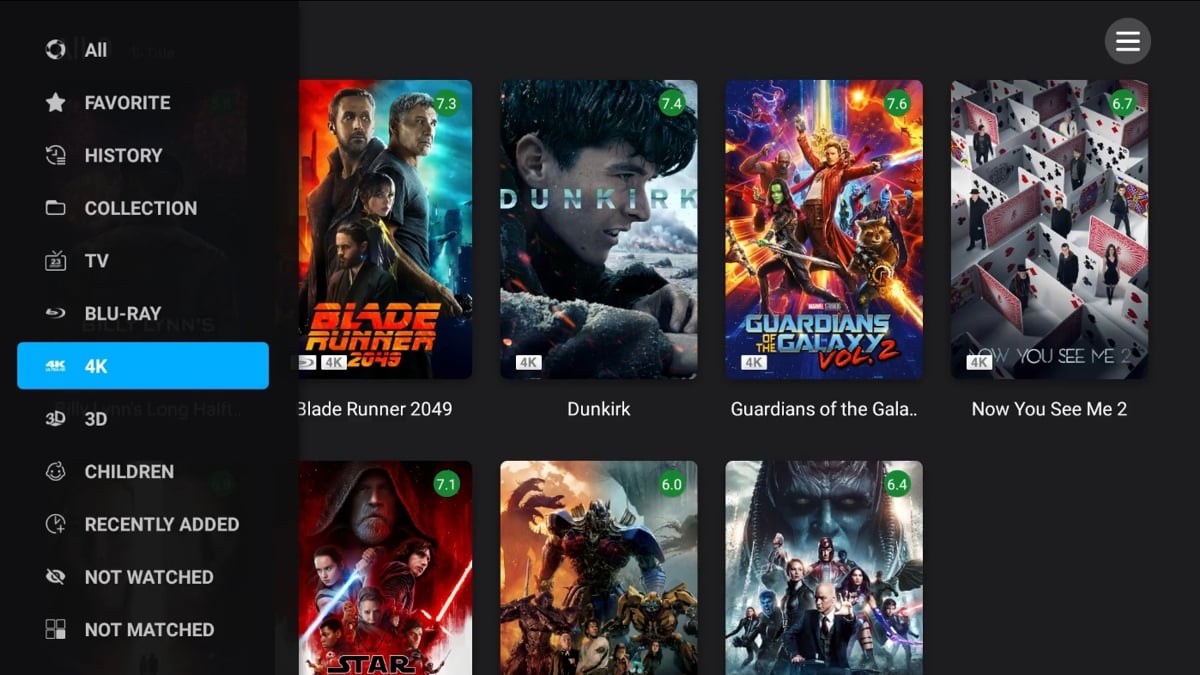The height and width of the screenshot is (675, 1200).
Task: Click the 3D icon in sidebar
Action: (x=56, y=419)
